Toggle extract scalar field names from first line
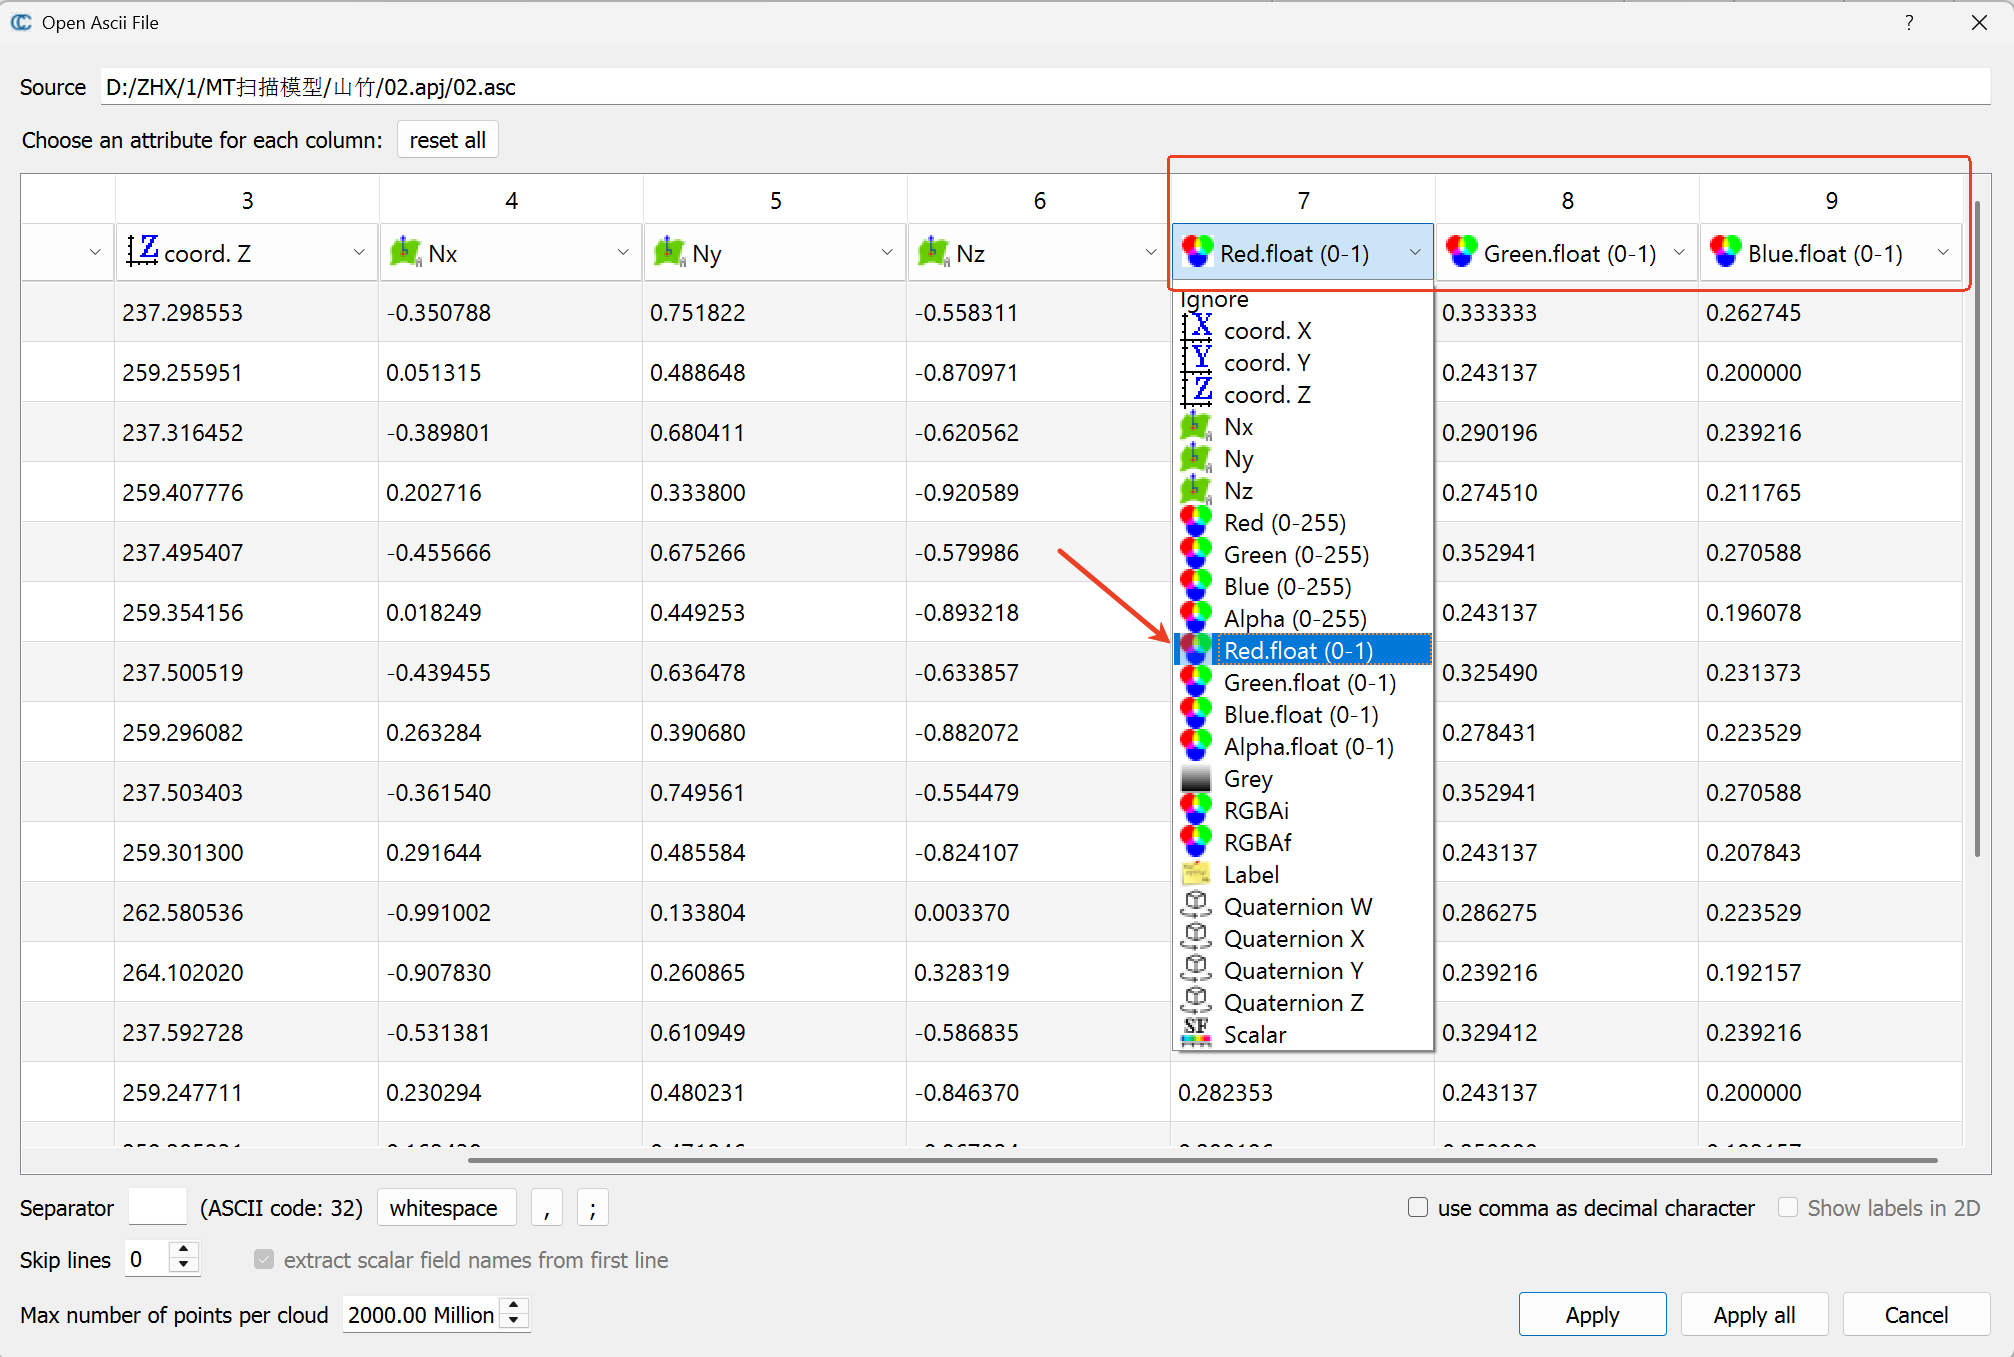This screenshot has width=2014, height=1357. 263,1259
